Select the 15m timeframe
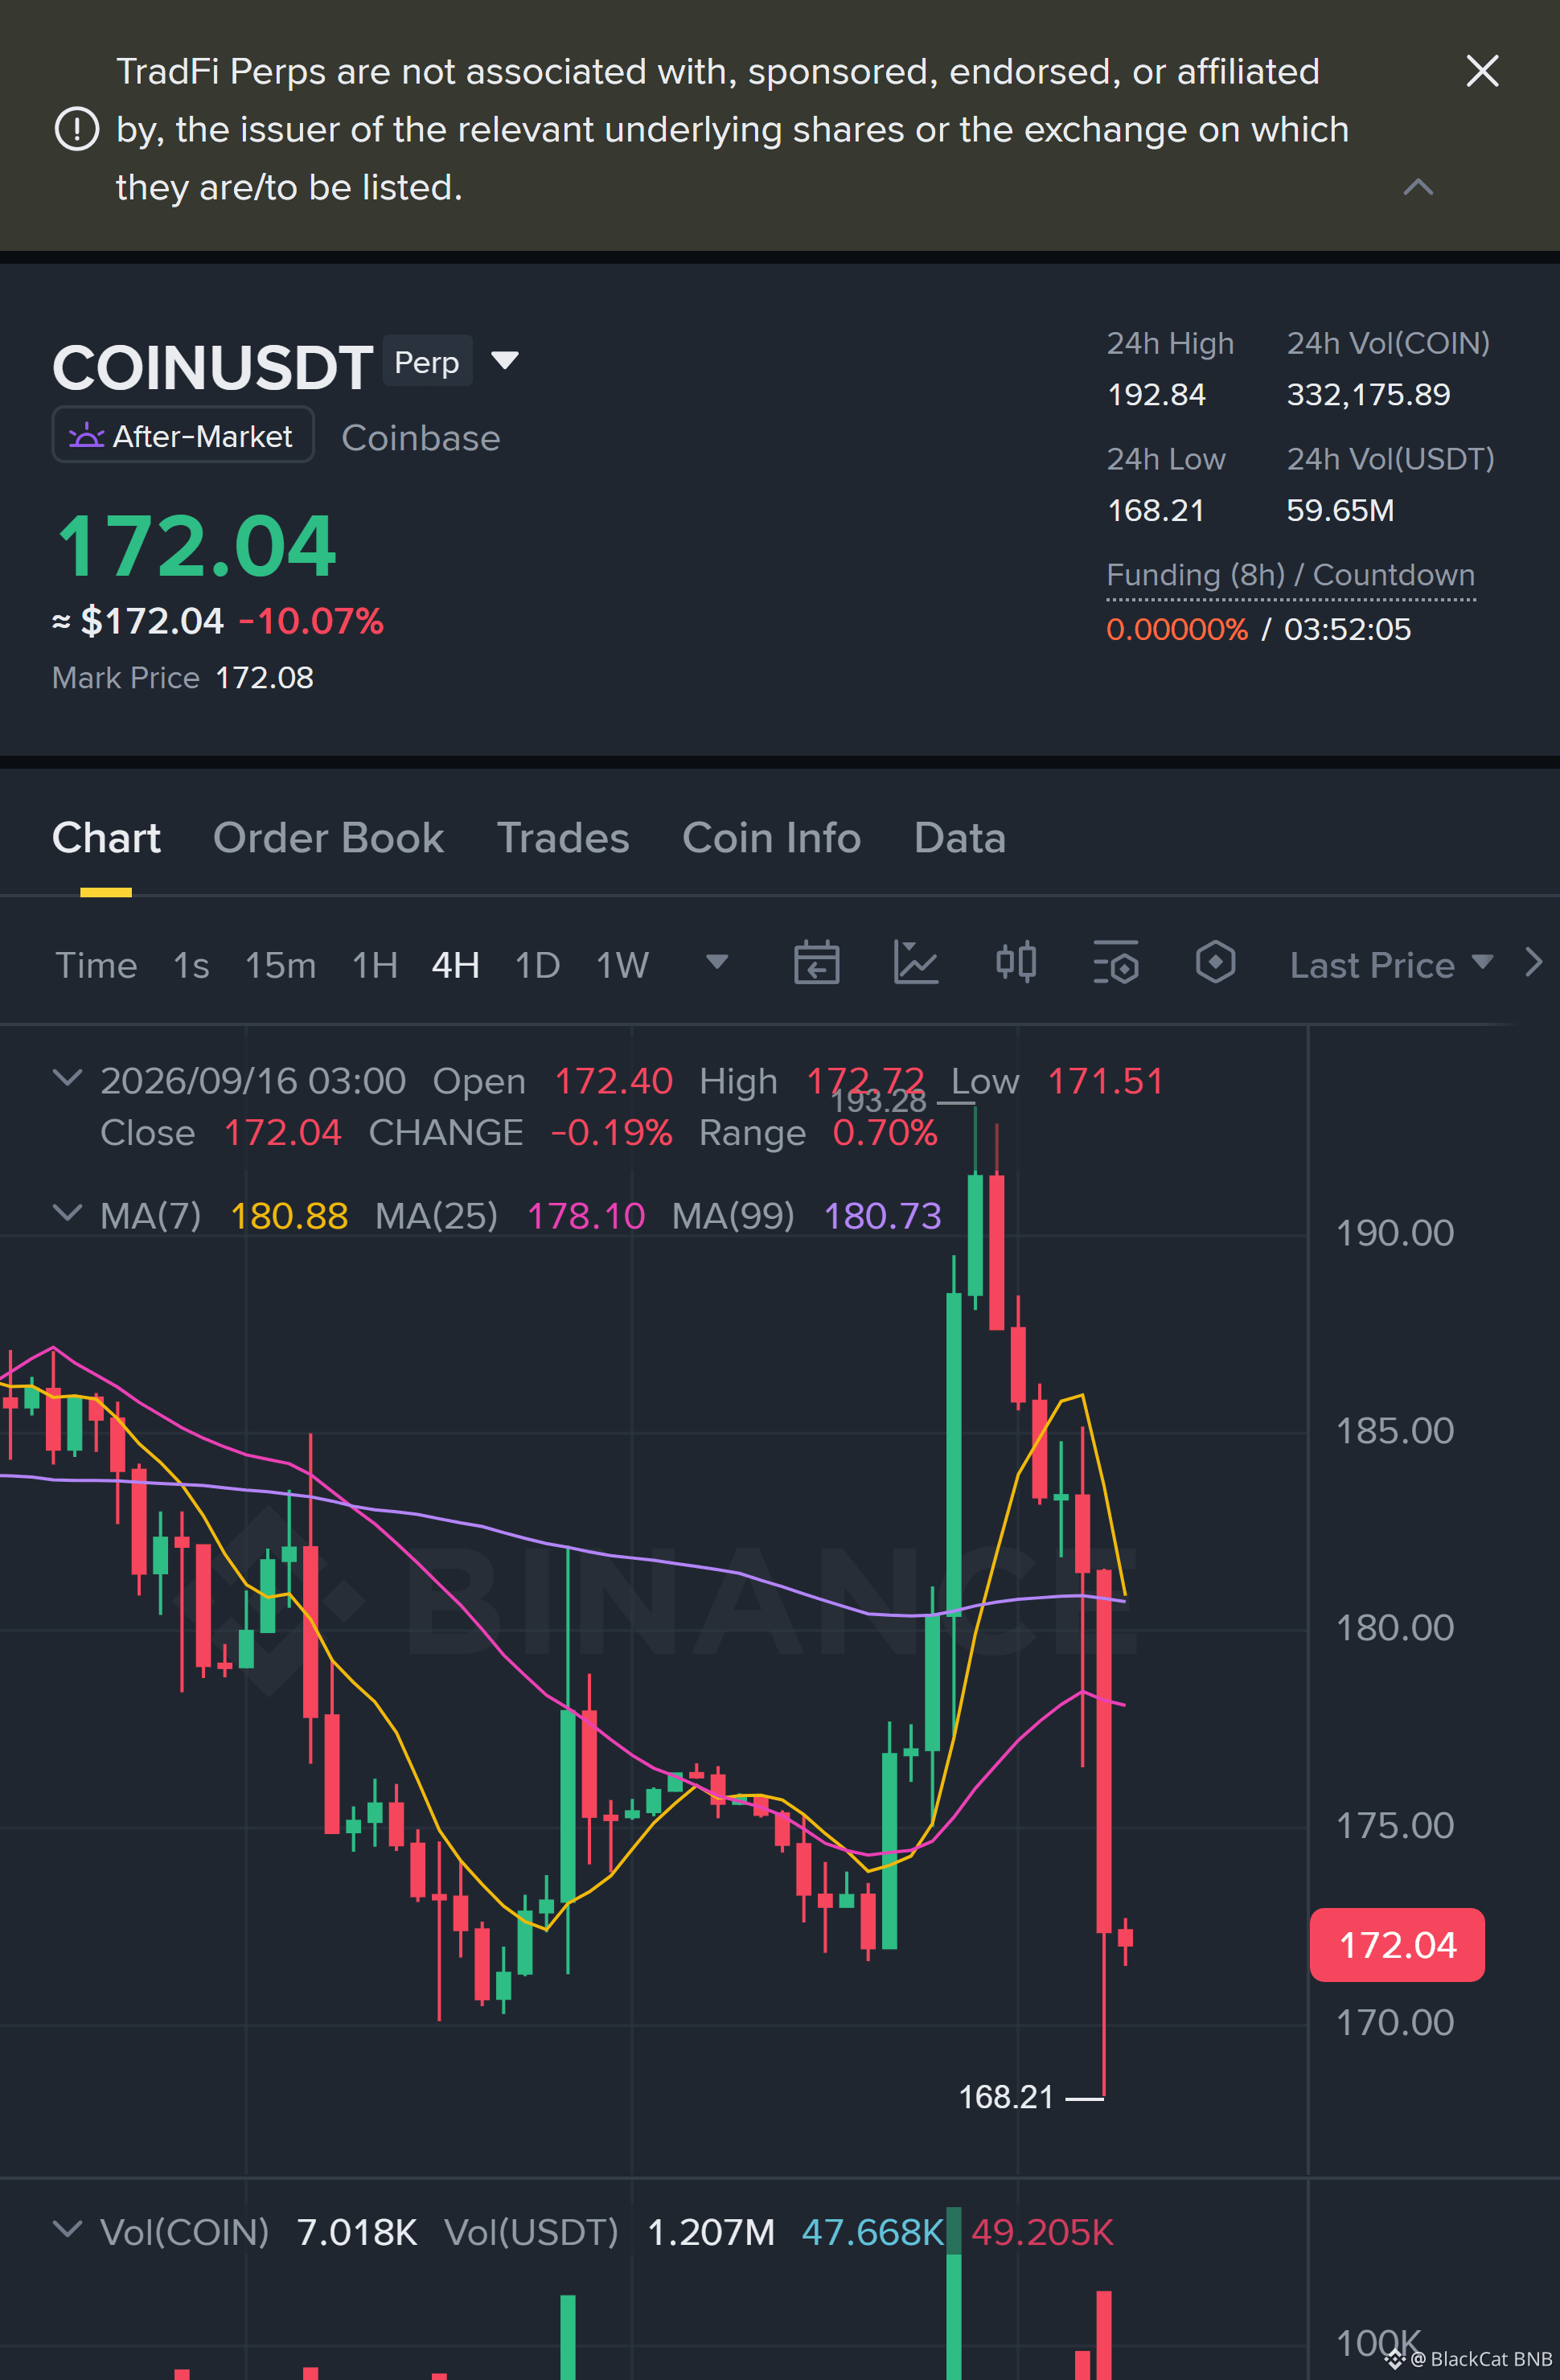The image size is (1560, 2380). pyautogui.click(x=280, y=965)
